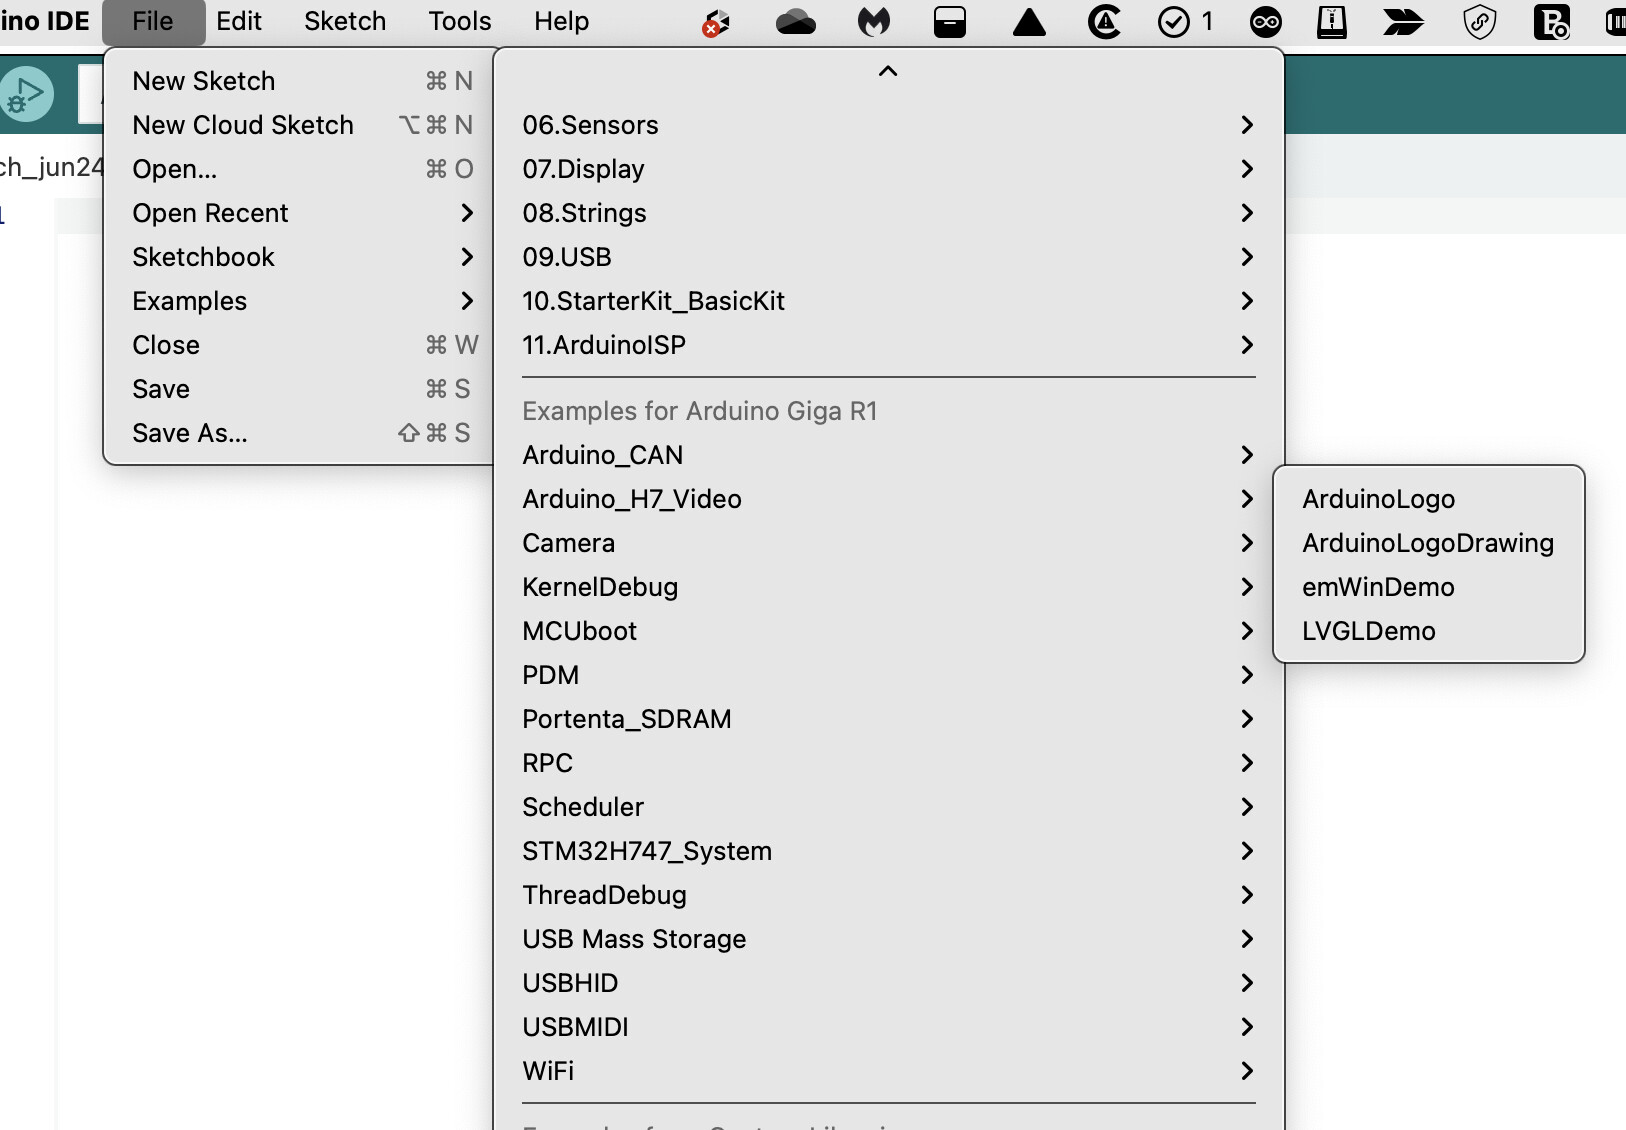The width and height of the screenshot is (1626, 1130).
Task: Expand the Arduino_CAN examples submenu
Action: pyautogui.click(x=888, y=455)
